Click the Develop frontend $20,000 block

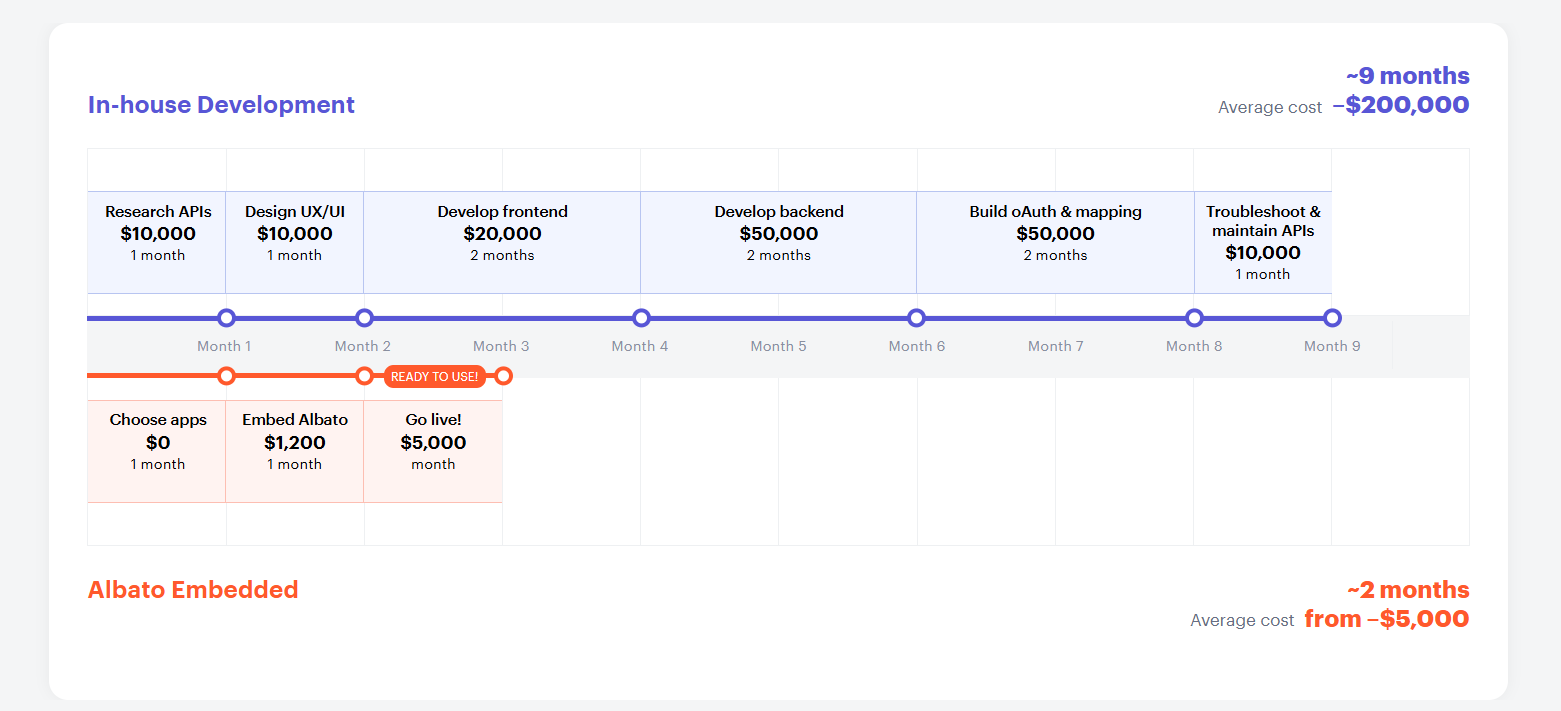point(502,242)
